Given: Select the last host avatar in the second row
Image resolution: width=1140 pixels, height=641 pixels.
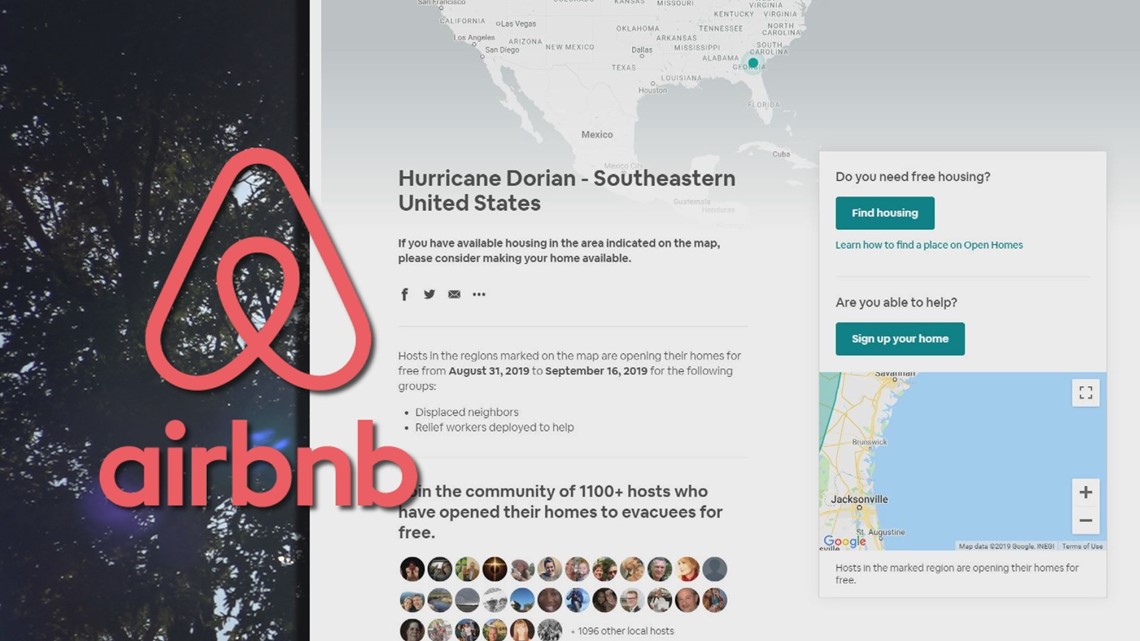Looking at the screenshot, I should pyautogui.click(x=715, y=600).
